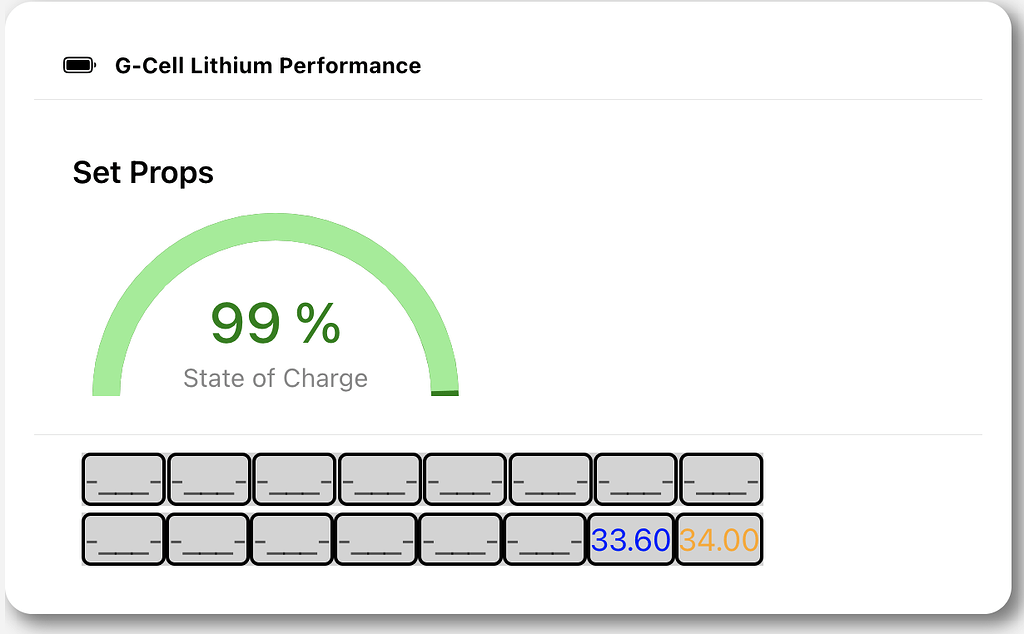Click the battery icon next to the title
Viewport: 1024px width, 634px height.
78,65
